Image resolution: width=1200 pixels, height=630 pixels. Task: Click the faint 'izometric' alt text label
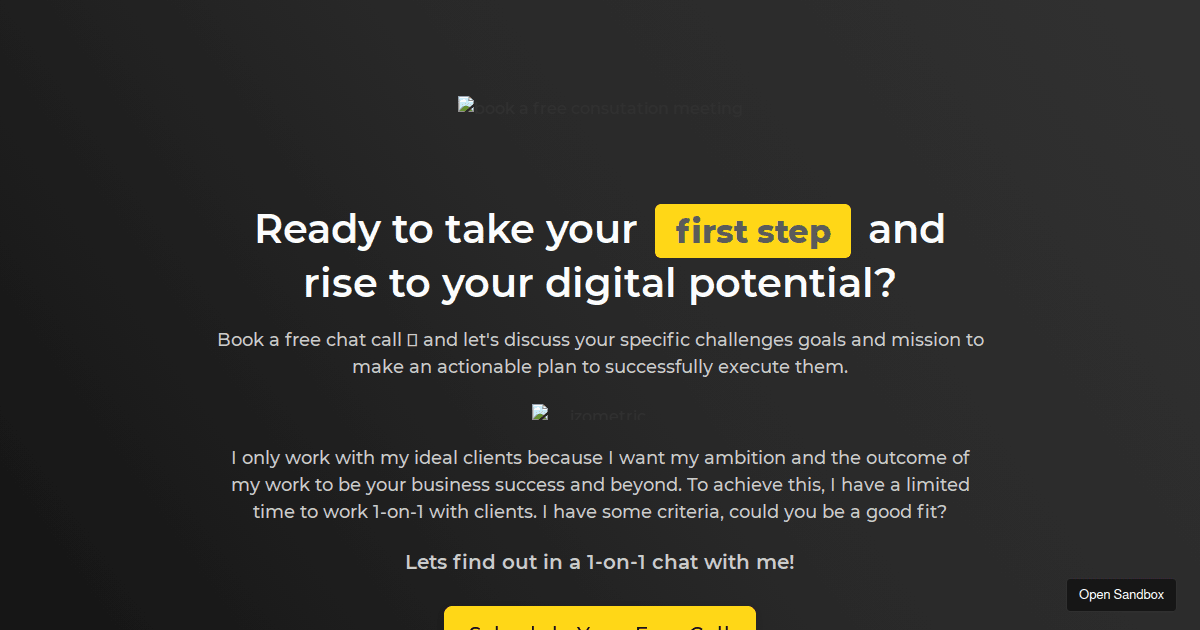click(608, 415)
